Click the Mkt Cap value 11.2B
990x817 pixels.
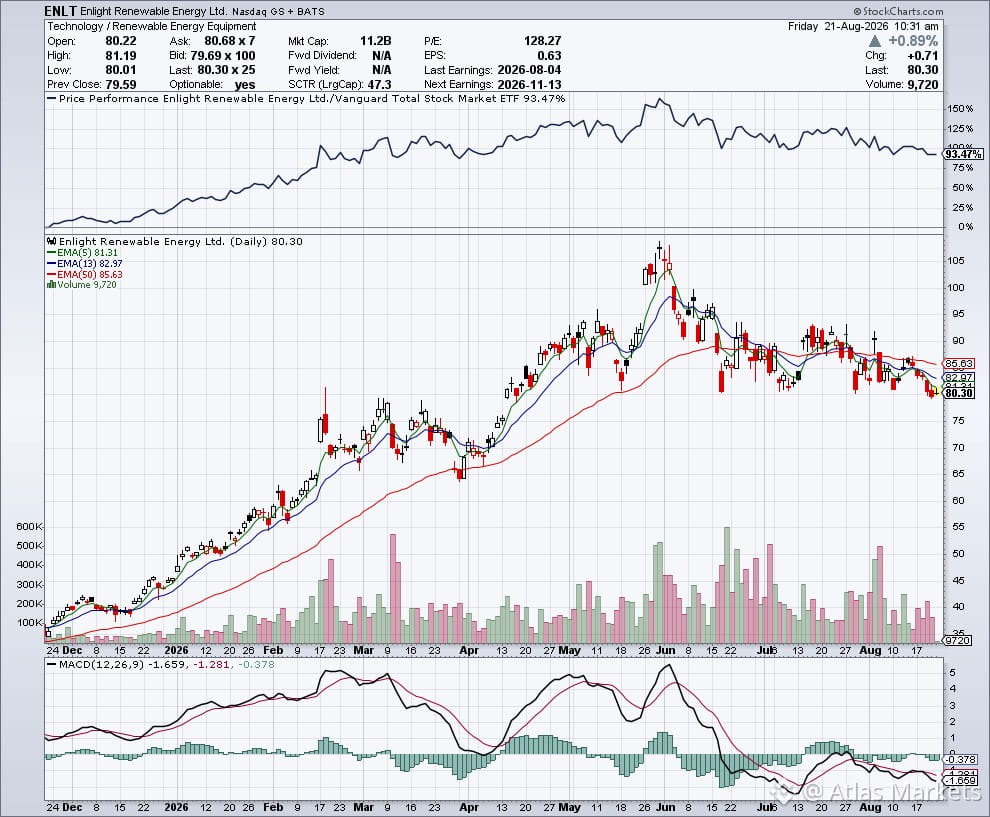click(x=376, y=41)
